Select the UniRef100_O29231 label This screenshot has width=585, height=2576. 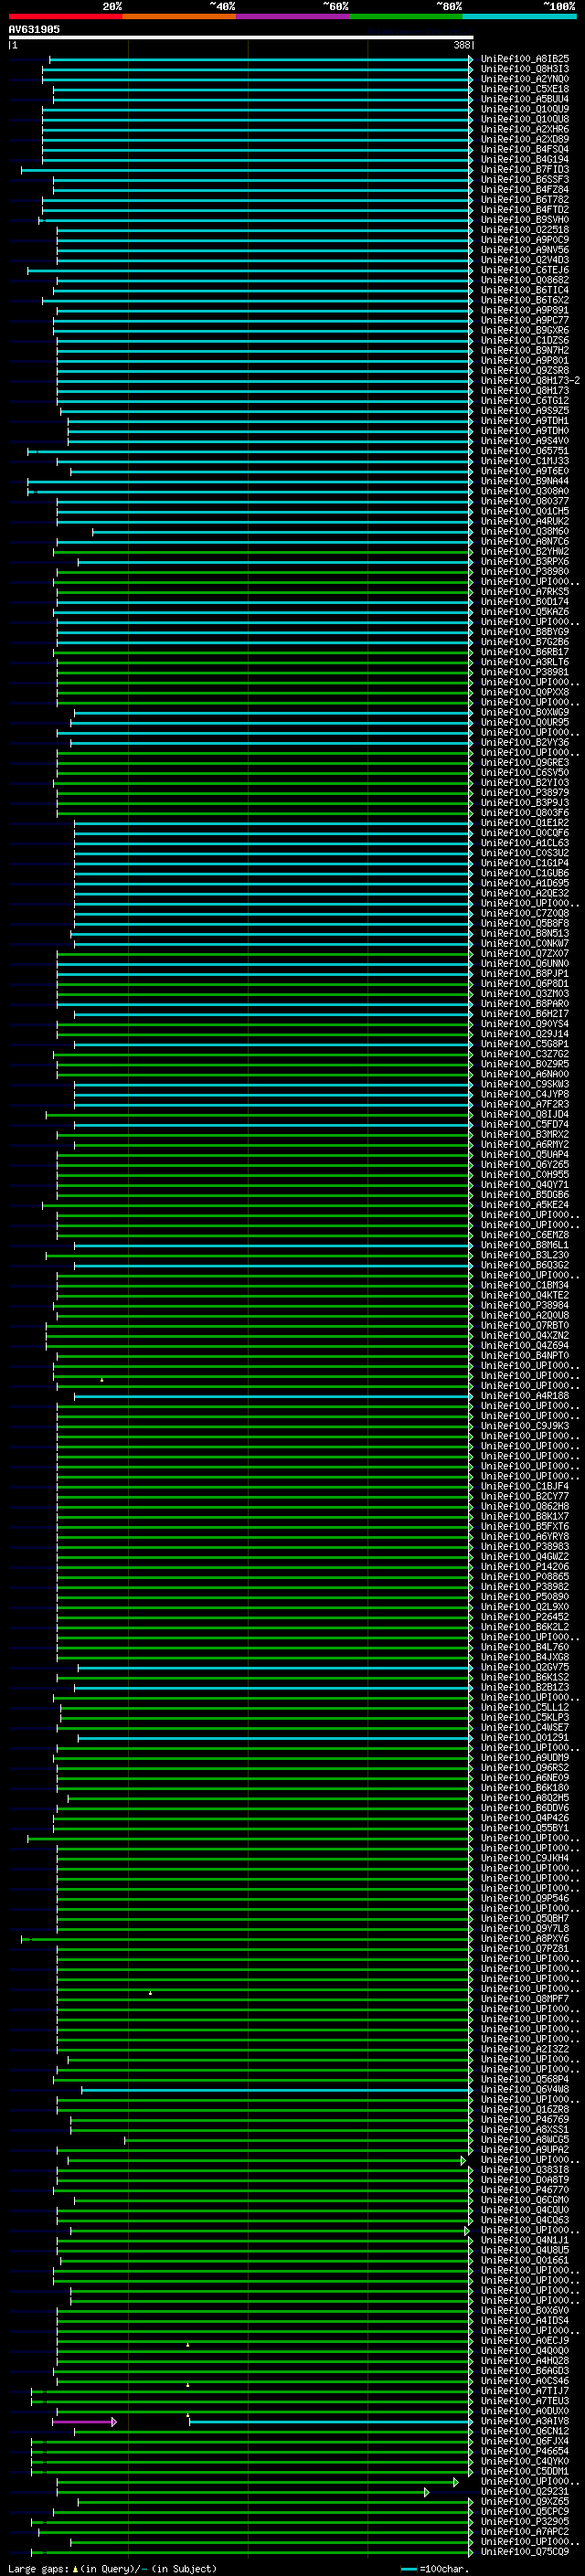[x=525, y=2492]
